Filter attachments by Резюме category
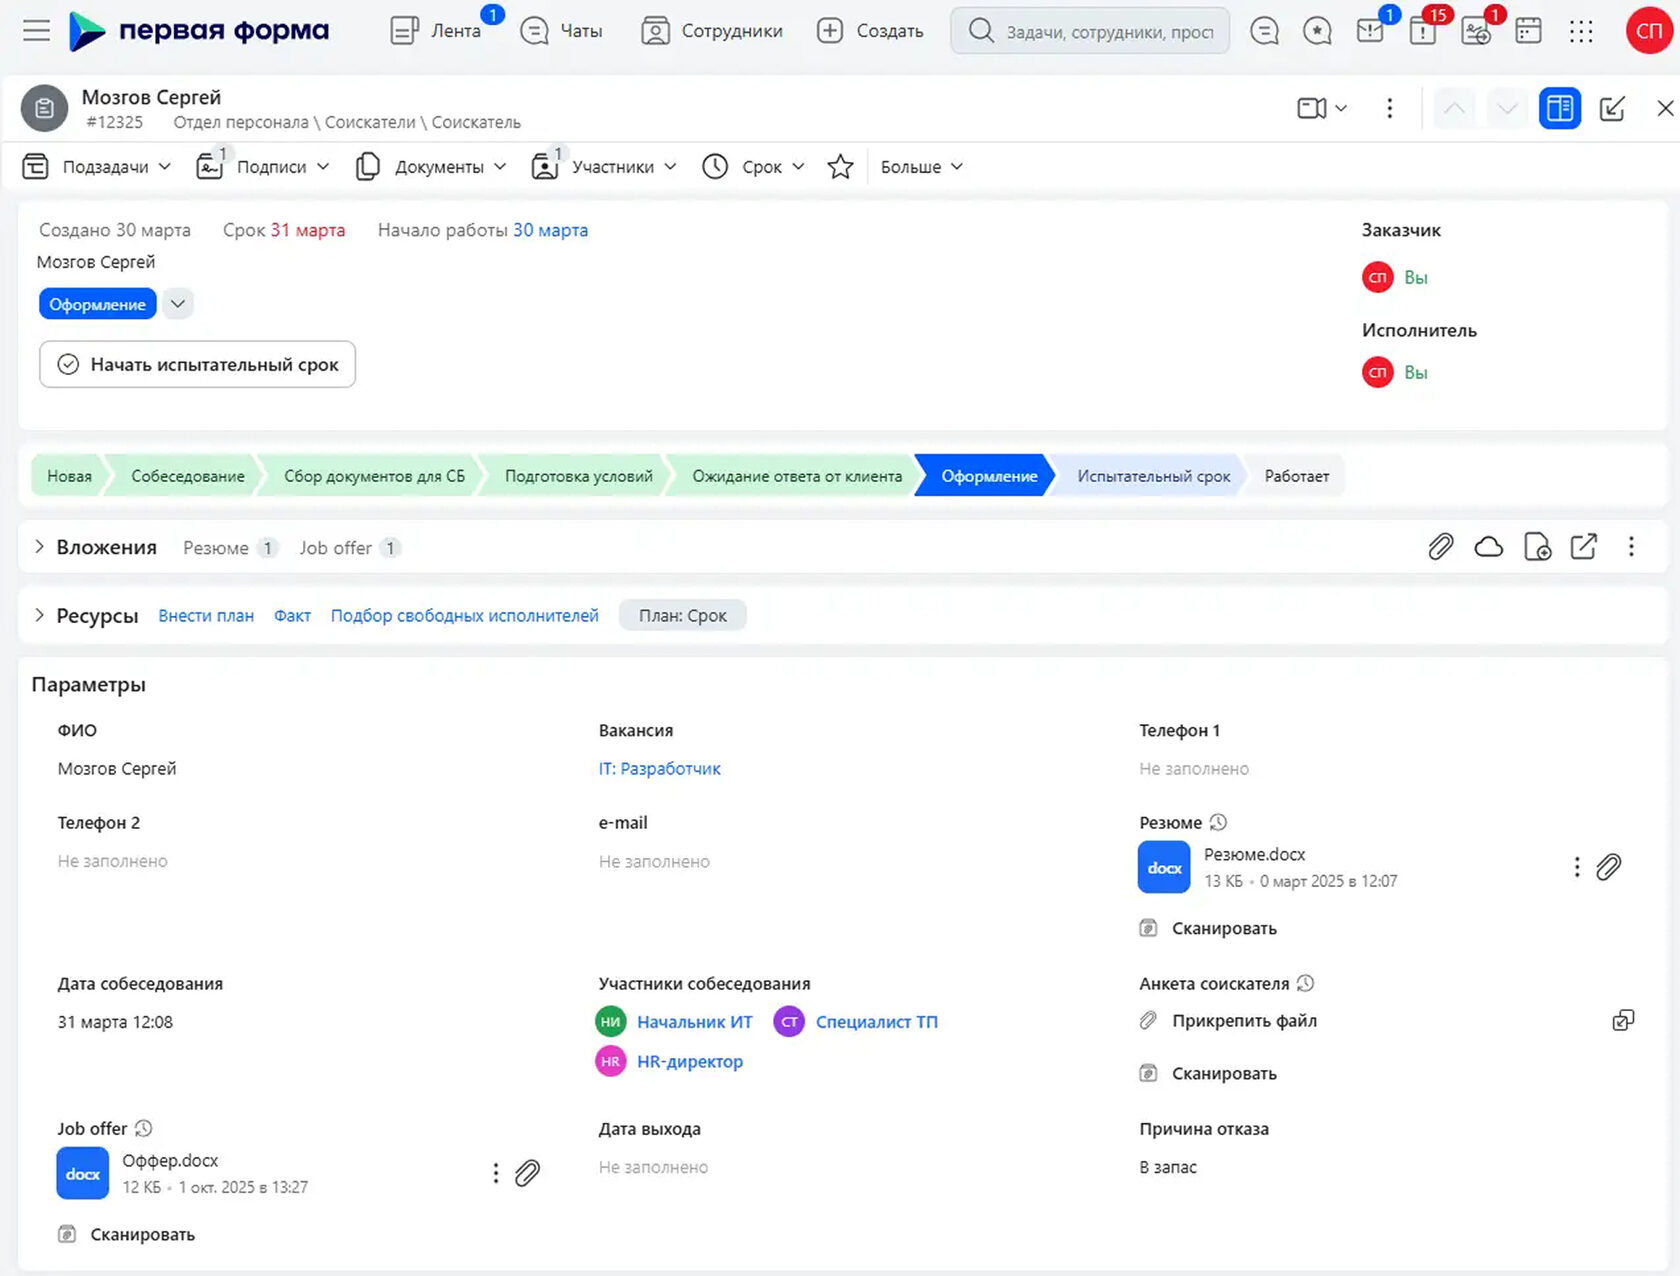 point(229,548)
